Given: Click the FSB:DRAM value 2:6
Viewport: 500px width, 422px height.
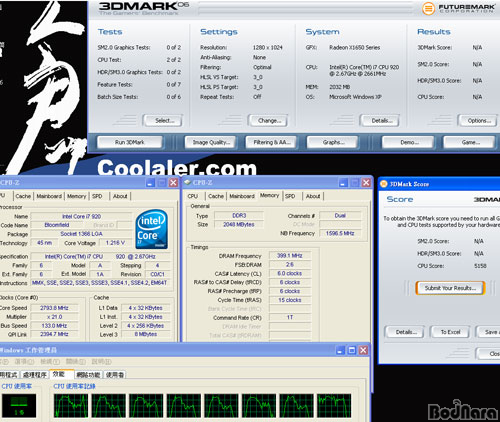Looking at the screenshot, I should tap(290, 265).
